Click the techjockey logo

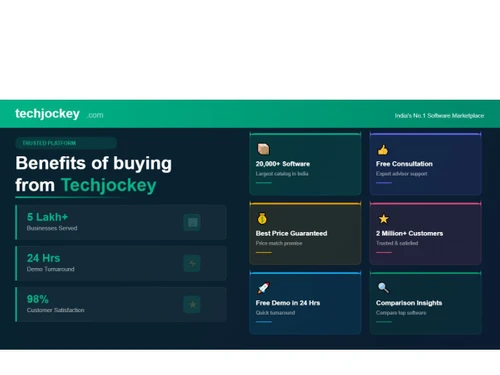click(47, 114)
